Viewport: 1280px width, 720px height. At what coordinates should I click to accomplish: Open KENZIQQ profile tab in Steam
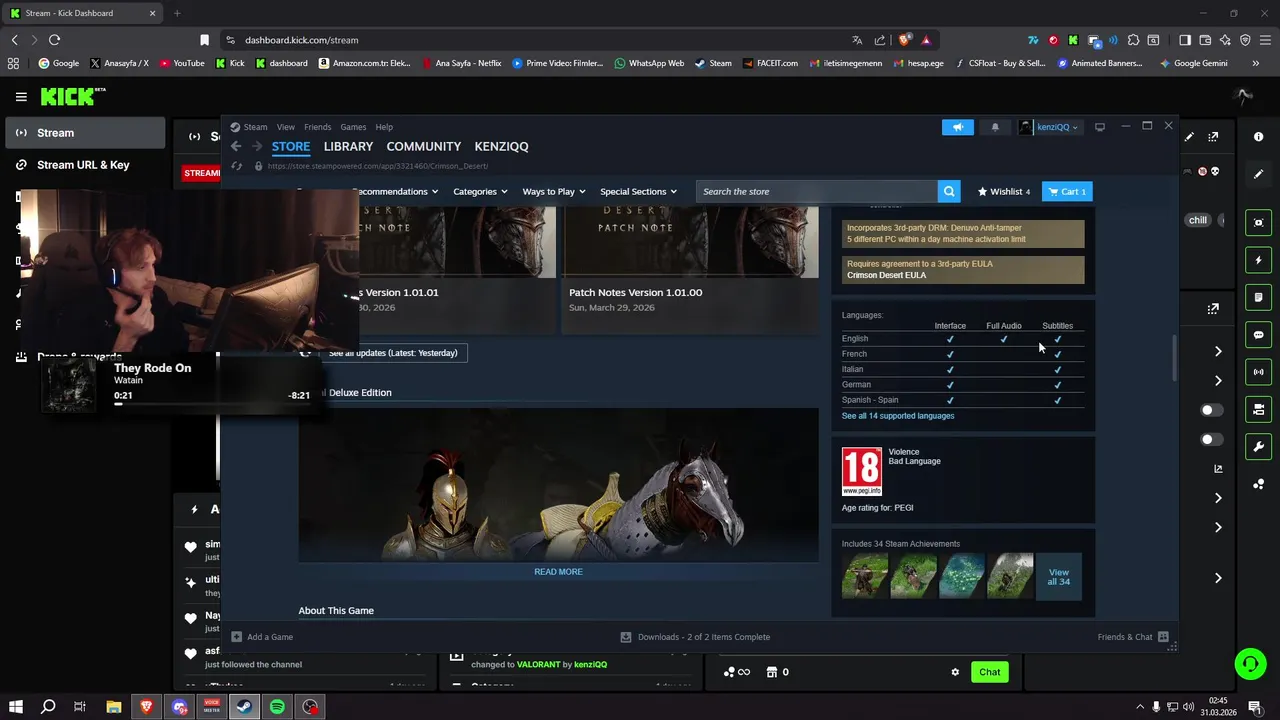(501, 146)
